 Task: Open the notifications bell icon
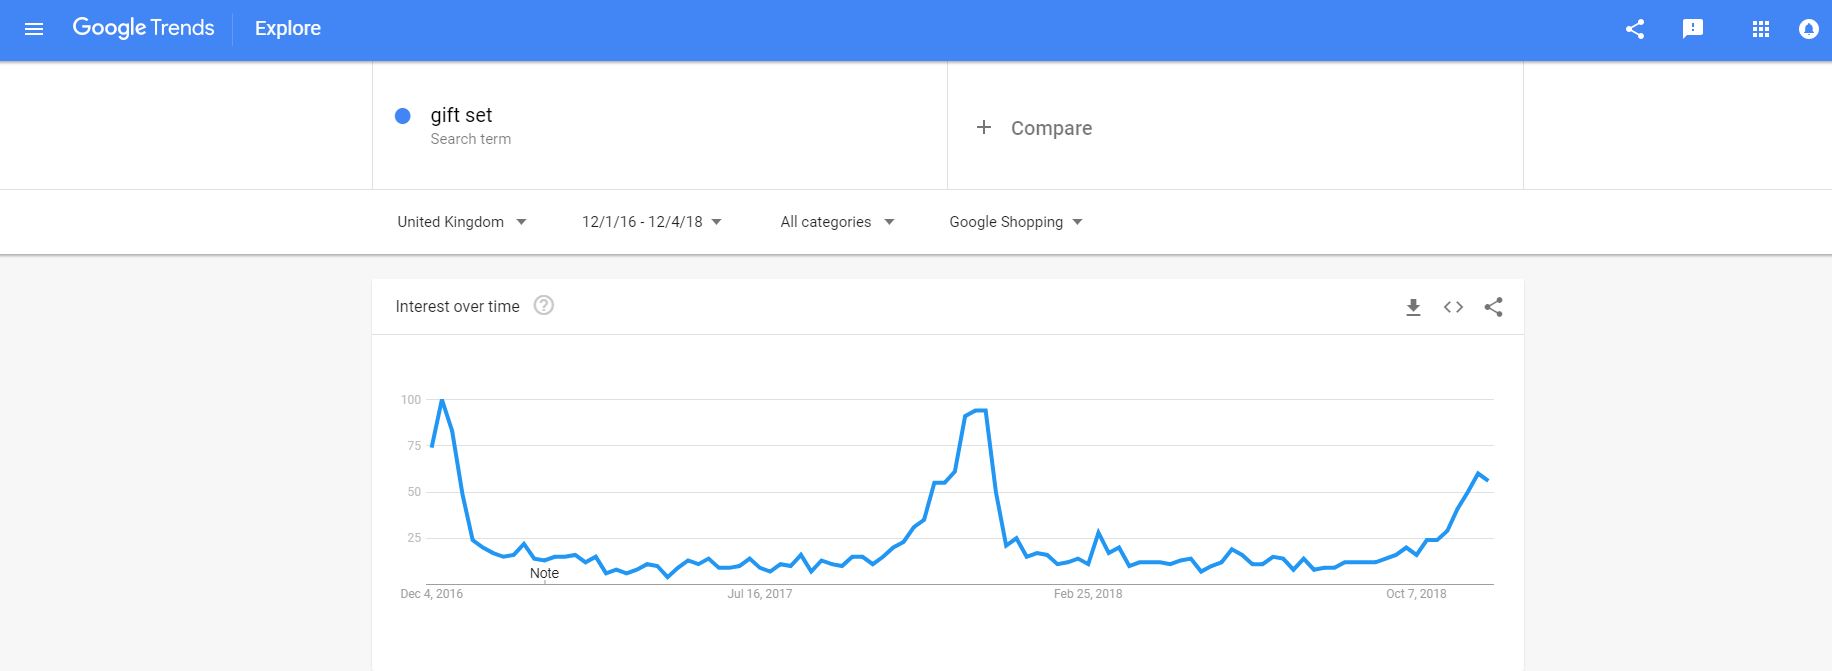[1808, 29]
